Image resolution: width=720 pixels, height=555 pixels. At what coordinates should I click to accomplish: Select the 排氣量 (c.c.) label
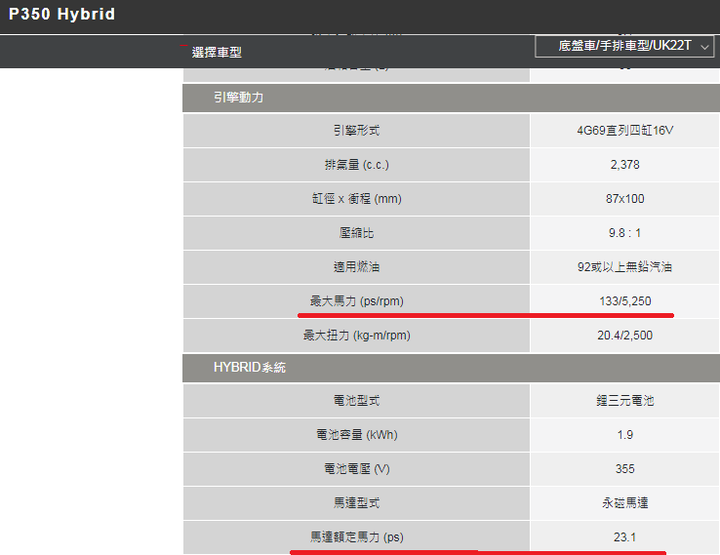pyautogui.click(x=356, y=164)
